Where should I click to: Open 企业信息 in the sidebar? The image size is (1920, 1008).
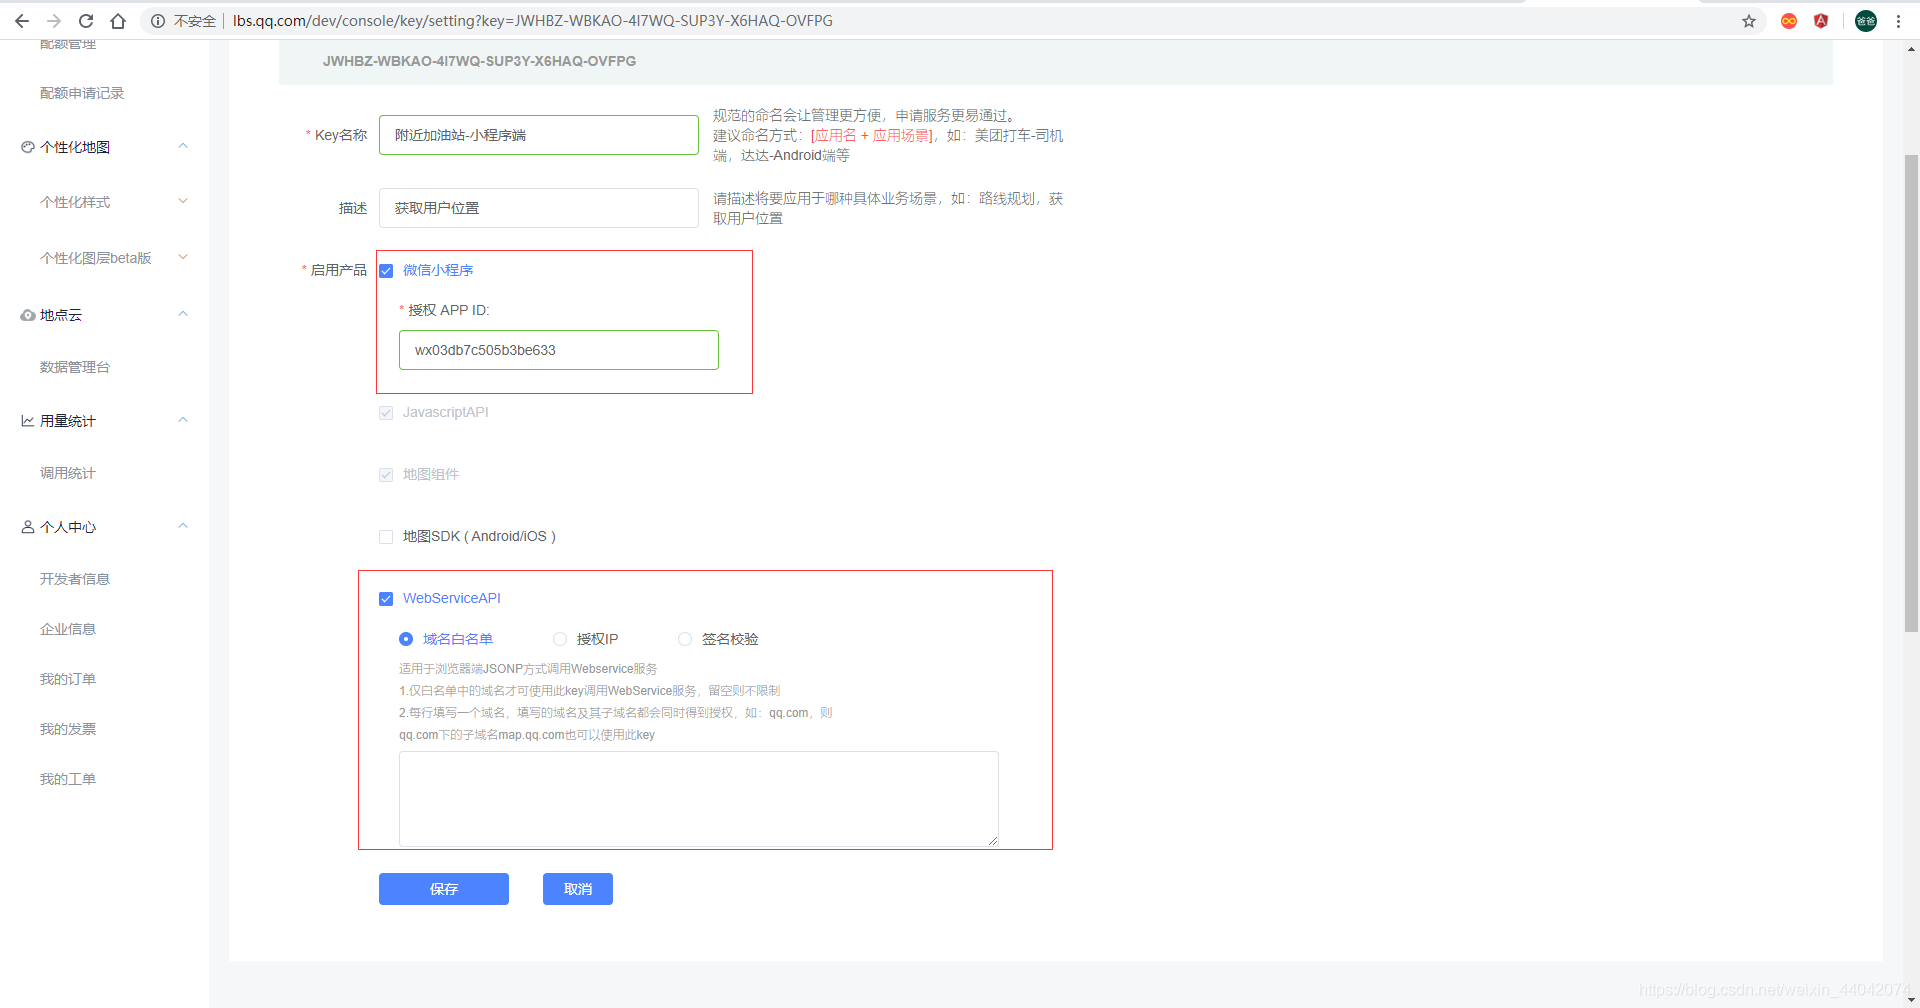pos(68,629)
